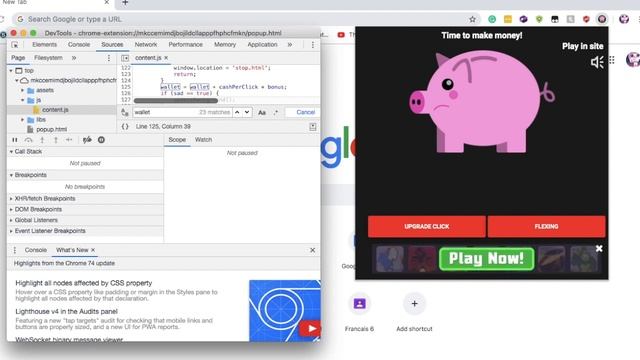Activate the inspect element picker in DevTools
Image resolution: width=640 pixels, height=360 pixels.
pos(15,45)
